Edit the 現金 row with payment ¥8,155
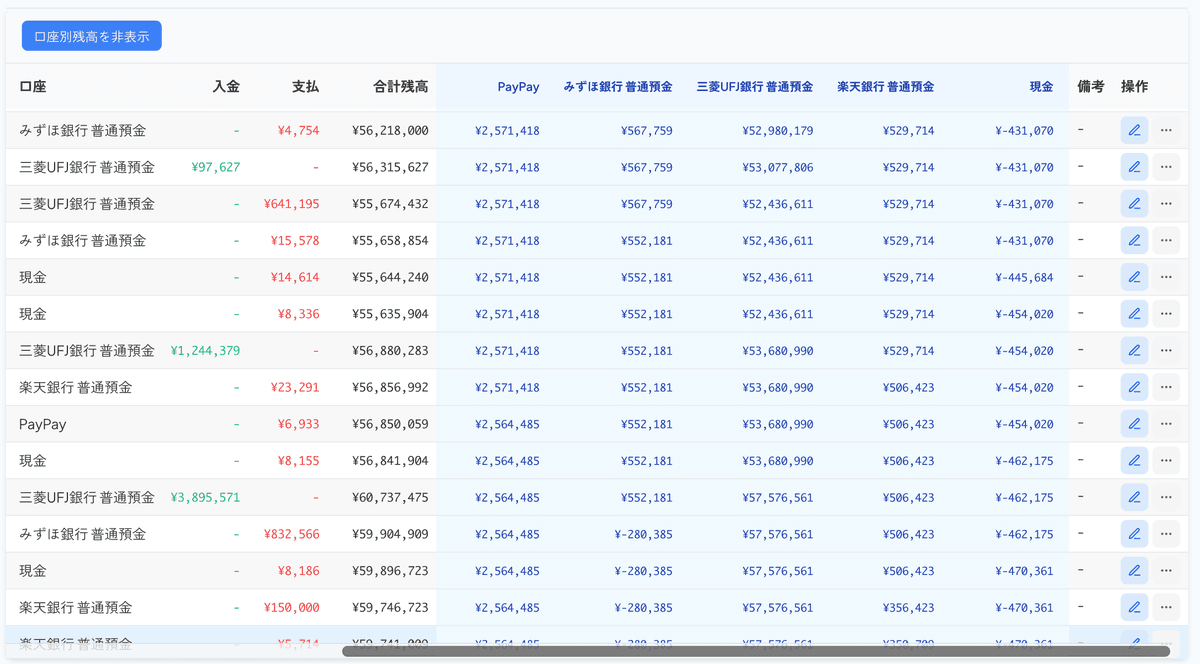Image resolution: width=1200 pixels, height=664 pixels. pos(1134,460)
